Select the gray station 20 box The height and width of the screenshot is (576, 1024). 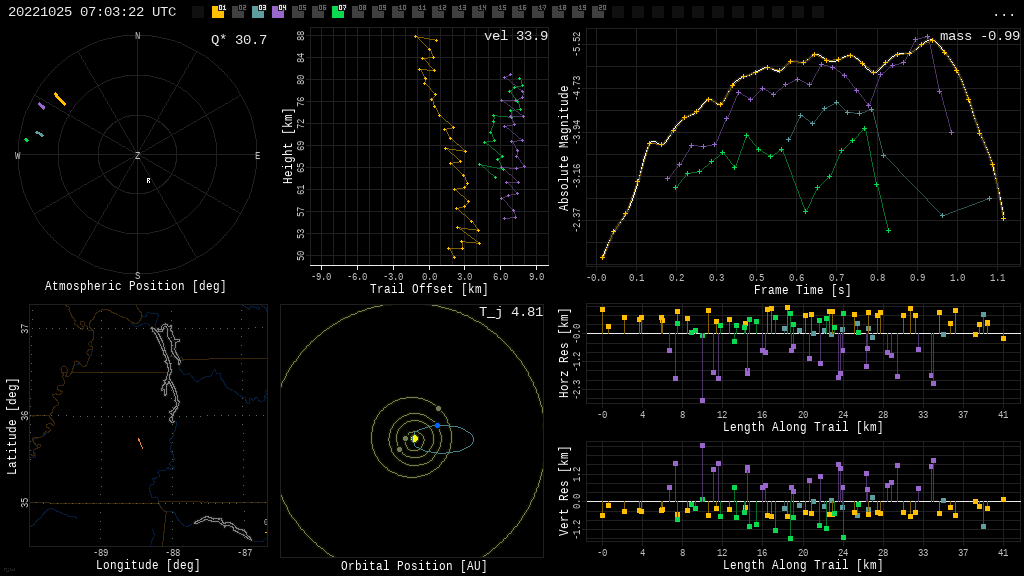click(x=598, y=12)
